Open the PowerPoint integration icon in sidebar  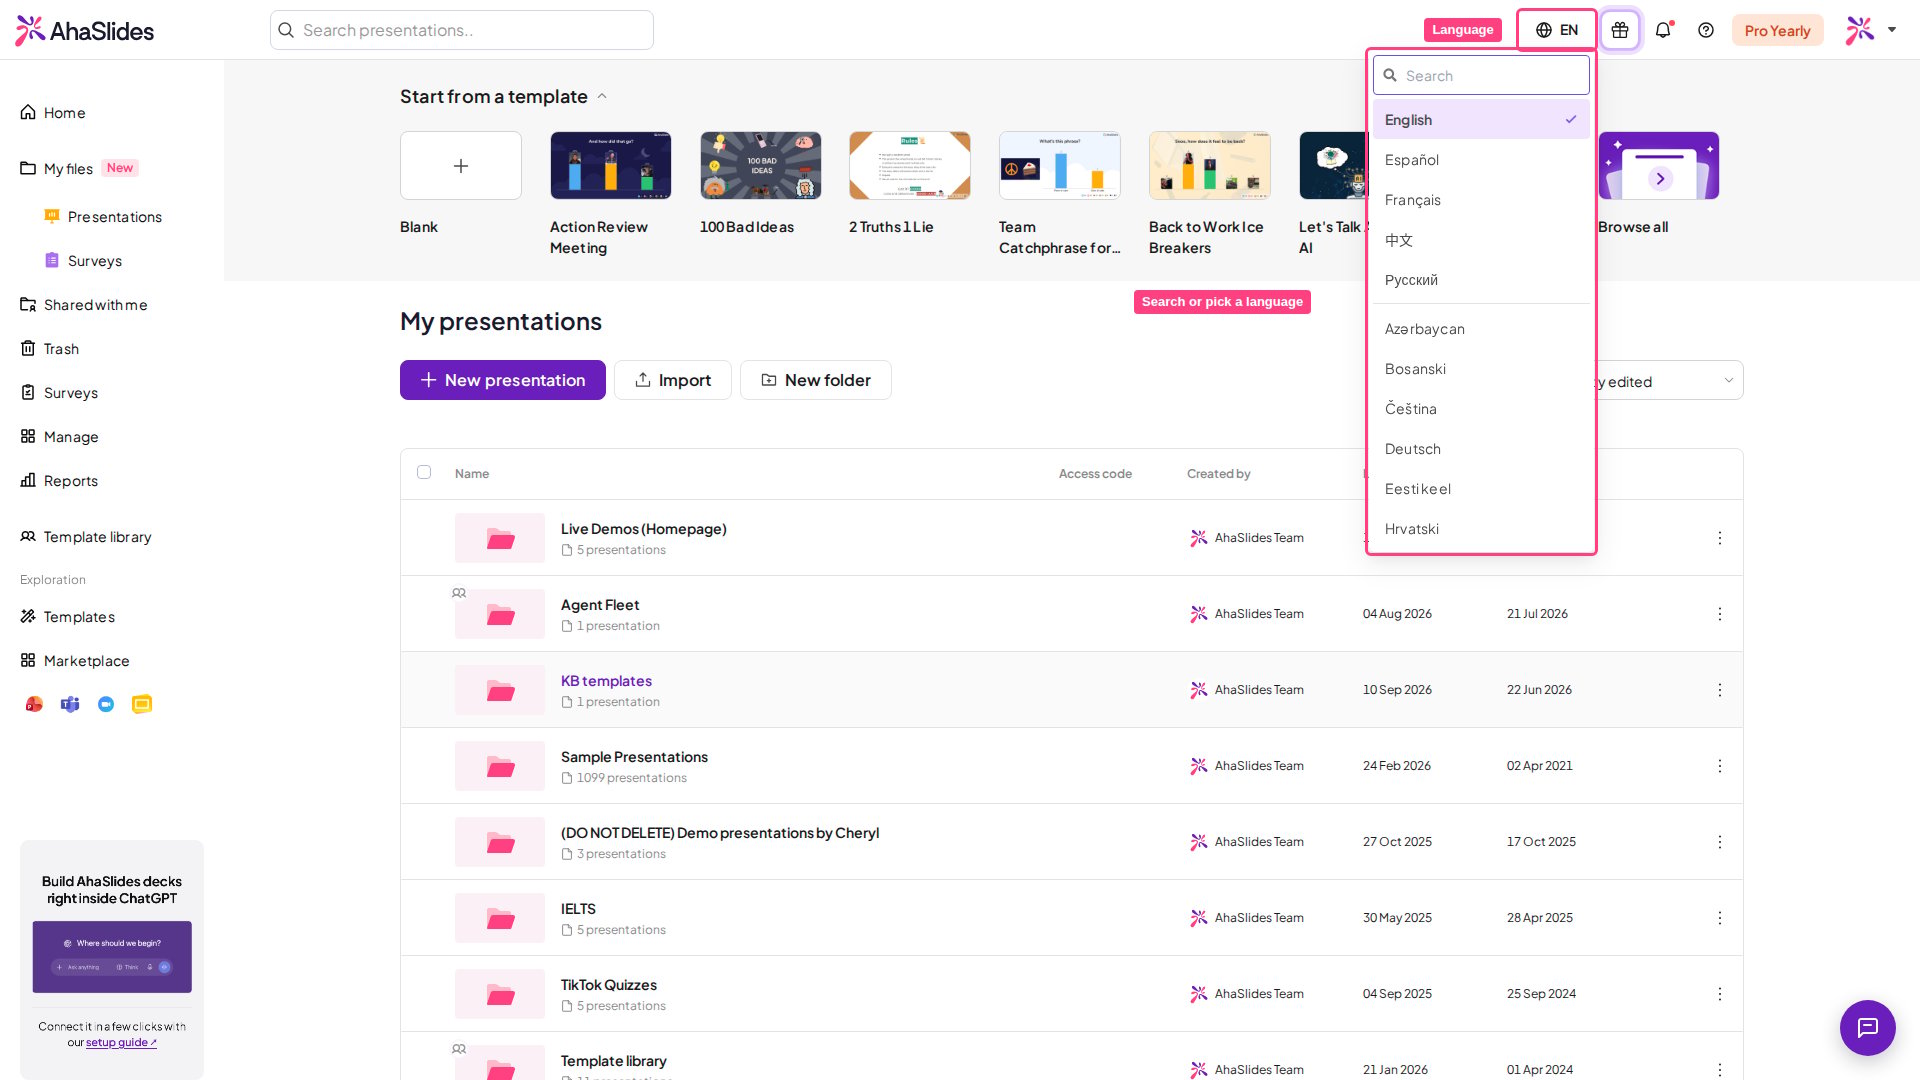tap(34, 704)
